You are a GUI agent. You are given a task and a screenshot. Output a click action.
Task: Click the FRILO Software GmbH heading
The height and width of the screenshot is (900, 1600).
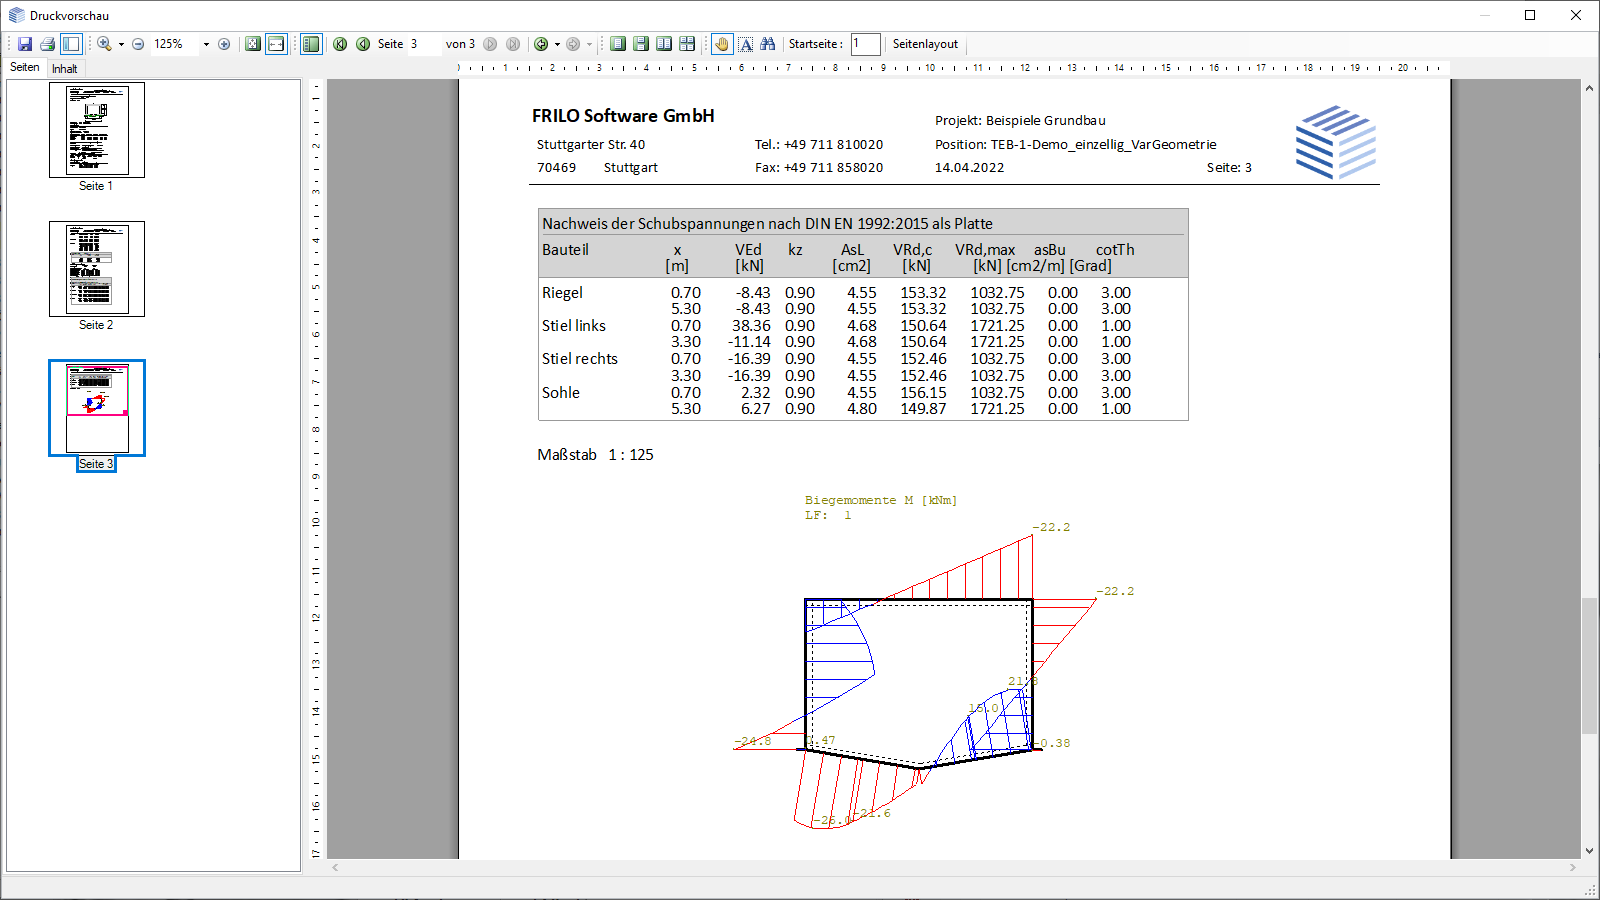[x=623, y=116]
